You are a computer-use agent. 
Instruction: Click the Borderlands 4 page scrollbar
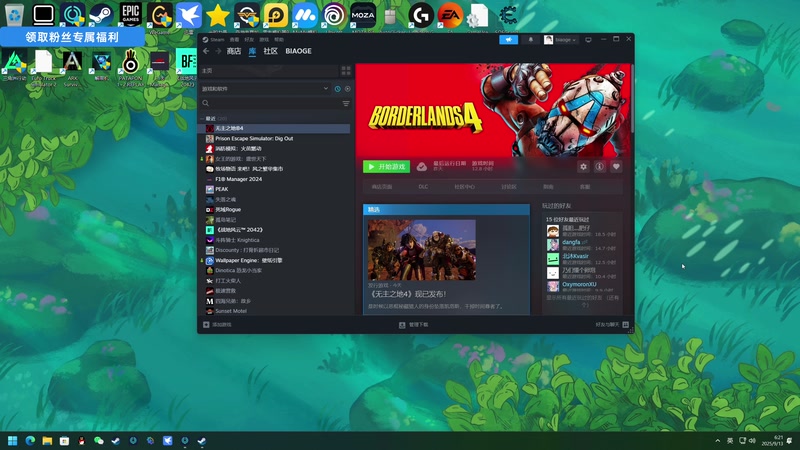632,97
